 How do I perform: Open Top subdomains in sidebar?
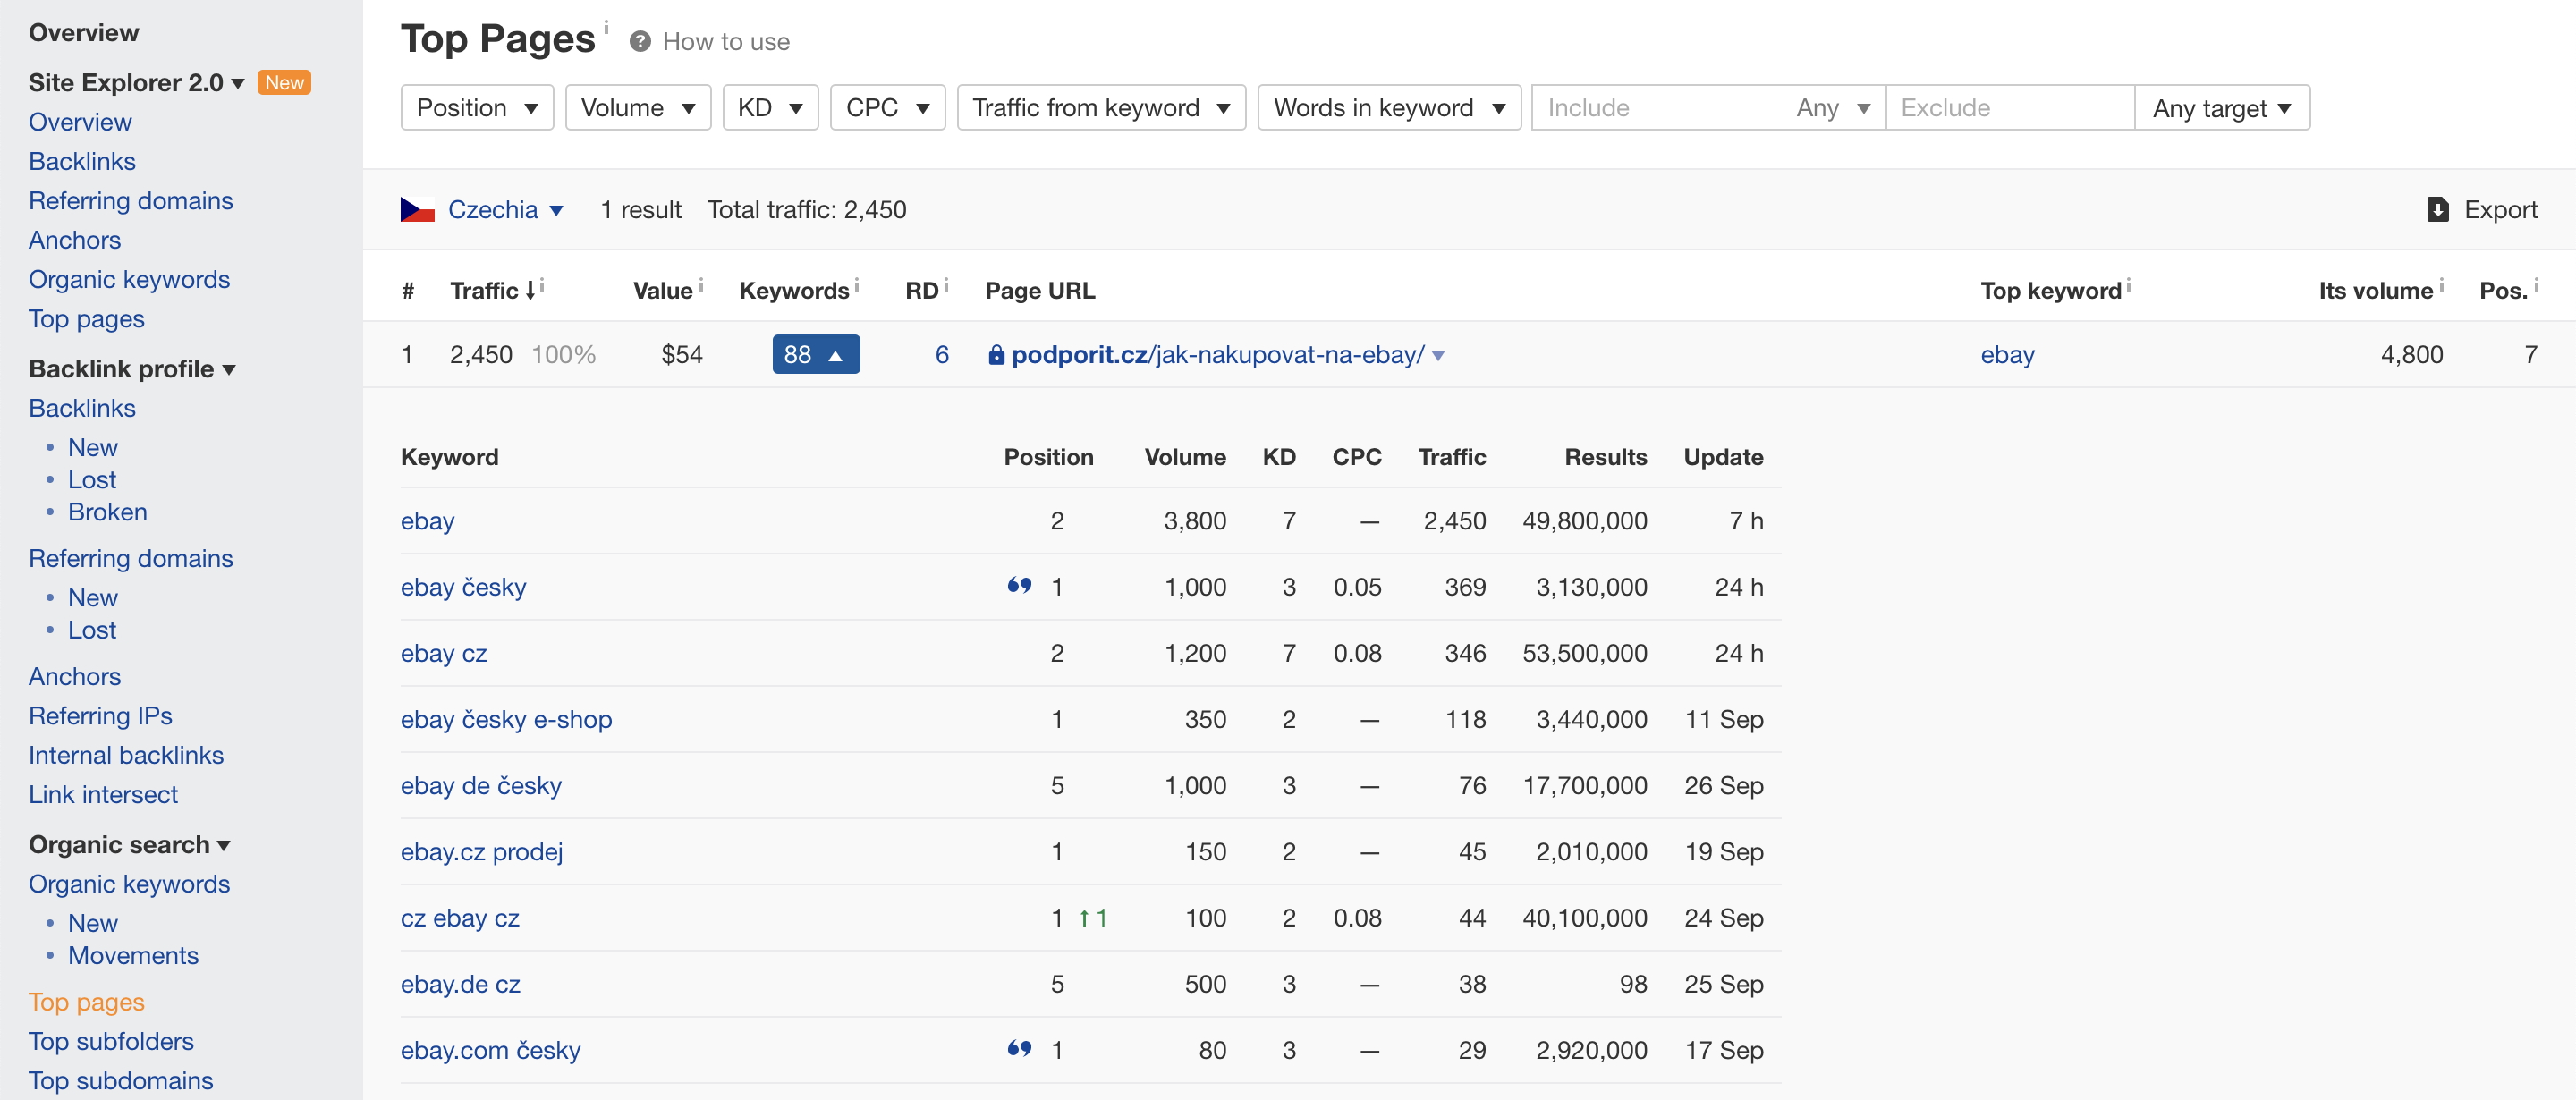pyautogui.click(x=121, y=1081)
